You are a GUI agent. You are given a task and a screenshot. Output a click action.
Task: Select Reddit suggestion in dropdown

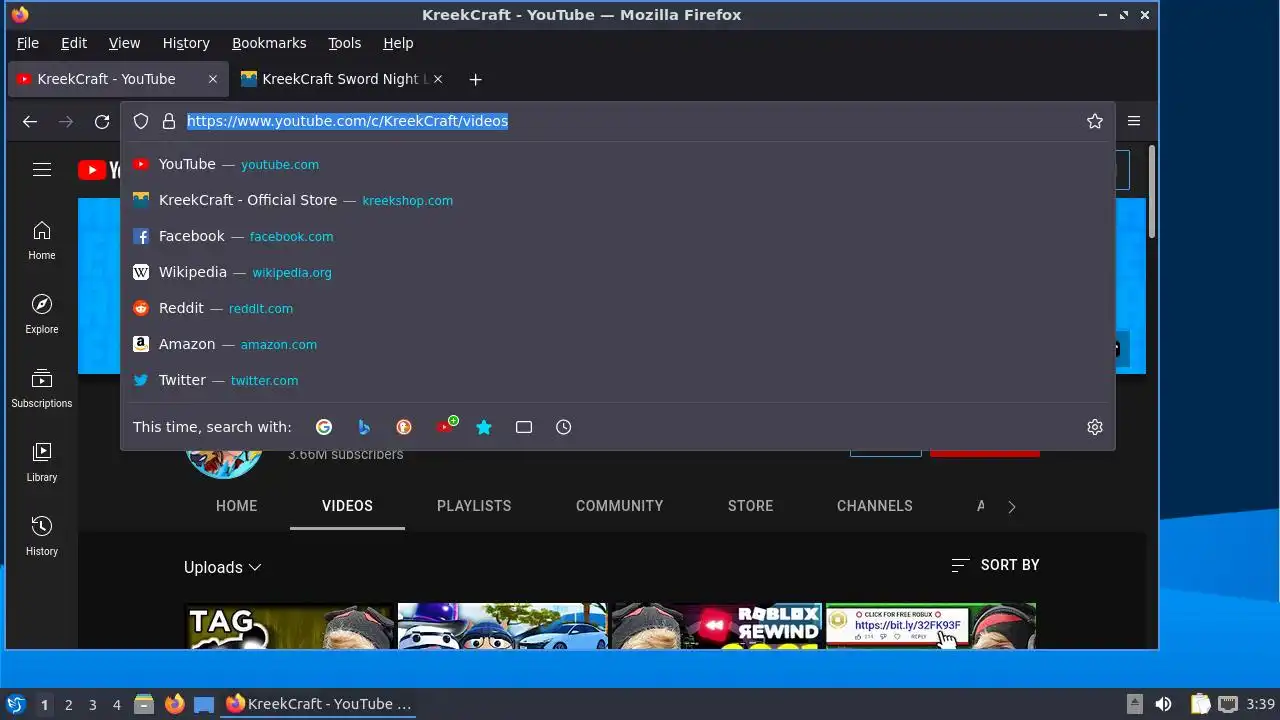(617, 308)
